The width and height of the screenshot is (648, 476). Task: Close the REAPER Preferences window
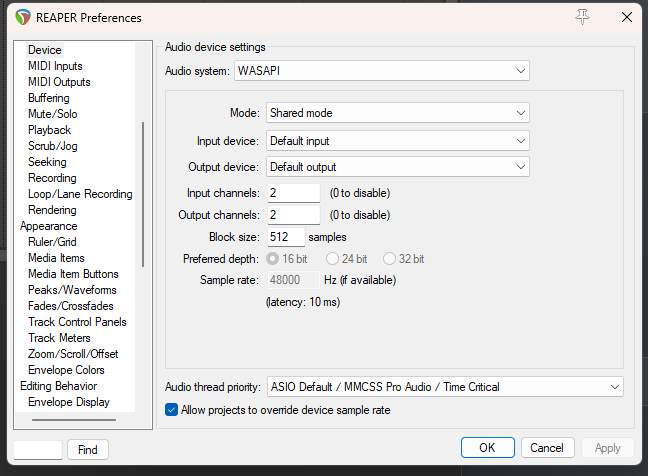click(x=626, y=17)
